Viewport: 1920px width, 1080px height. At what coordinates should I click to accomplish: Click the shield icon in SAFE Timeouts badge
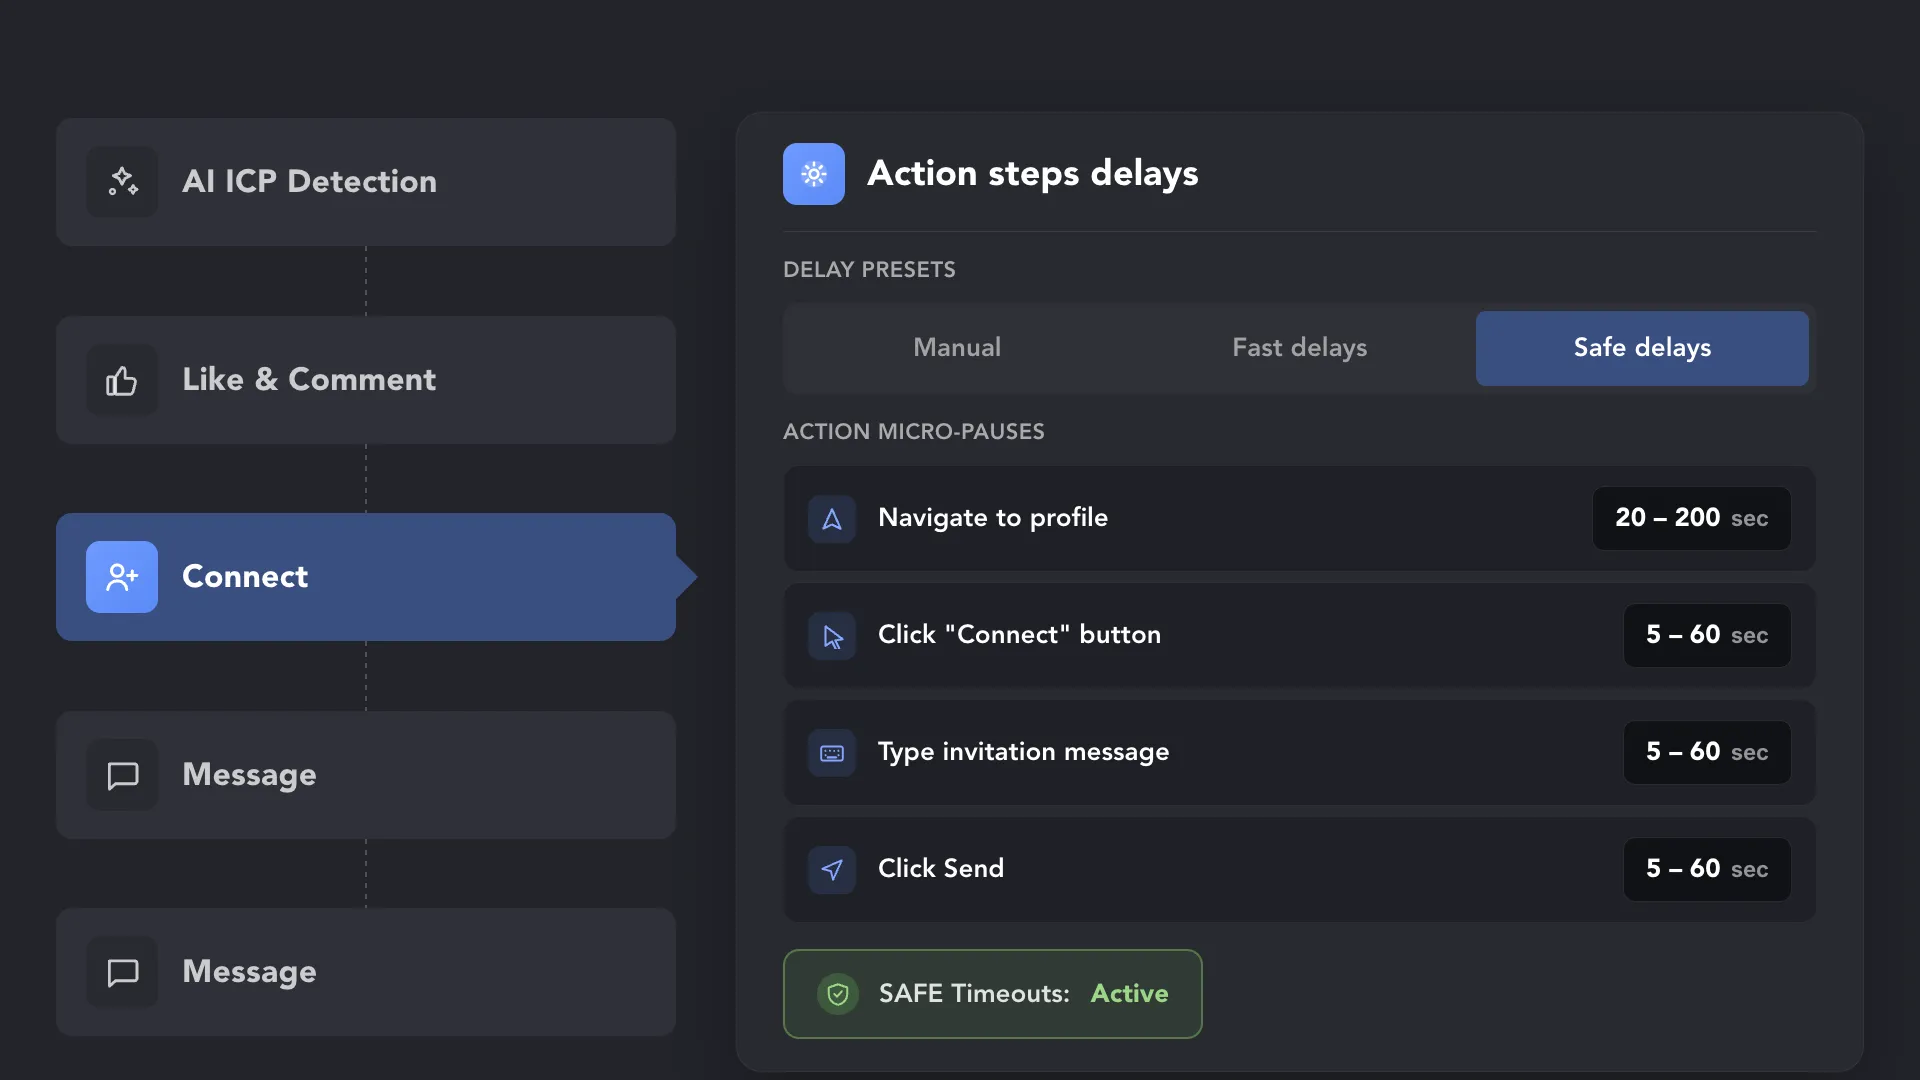838,994
